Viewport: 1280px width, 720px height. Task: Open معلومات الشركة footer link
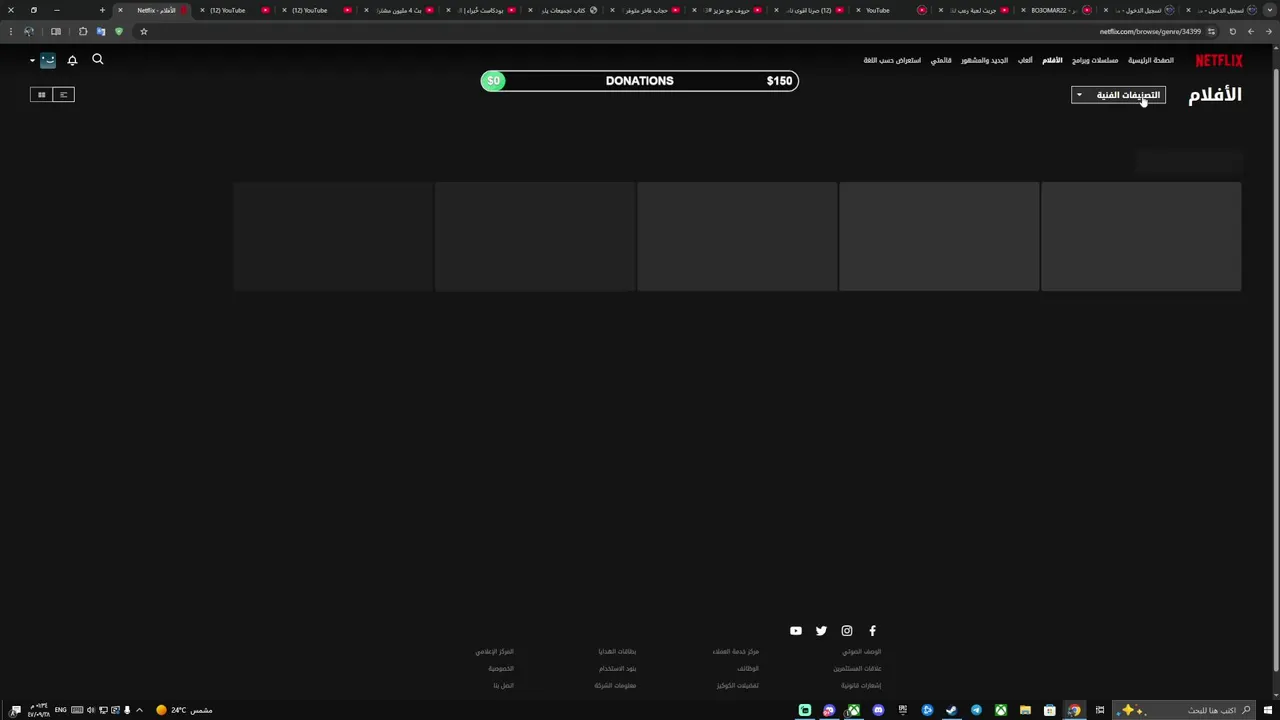click(x=615, y=686)
